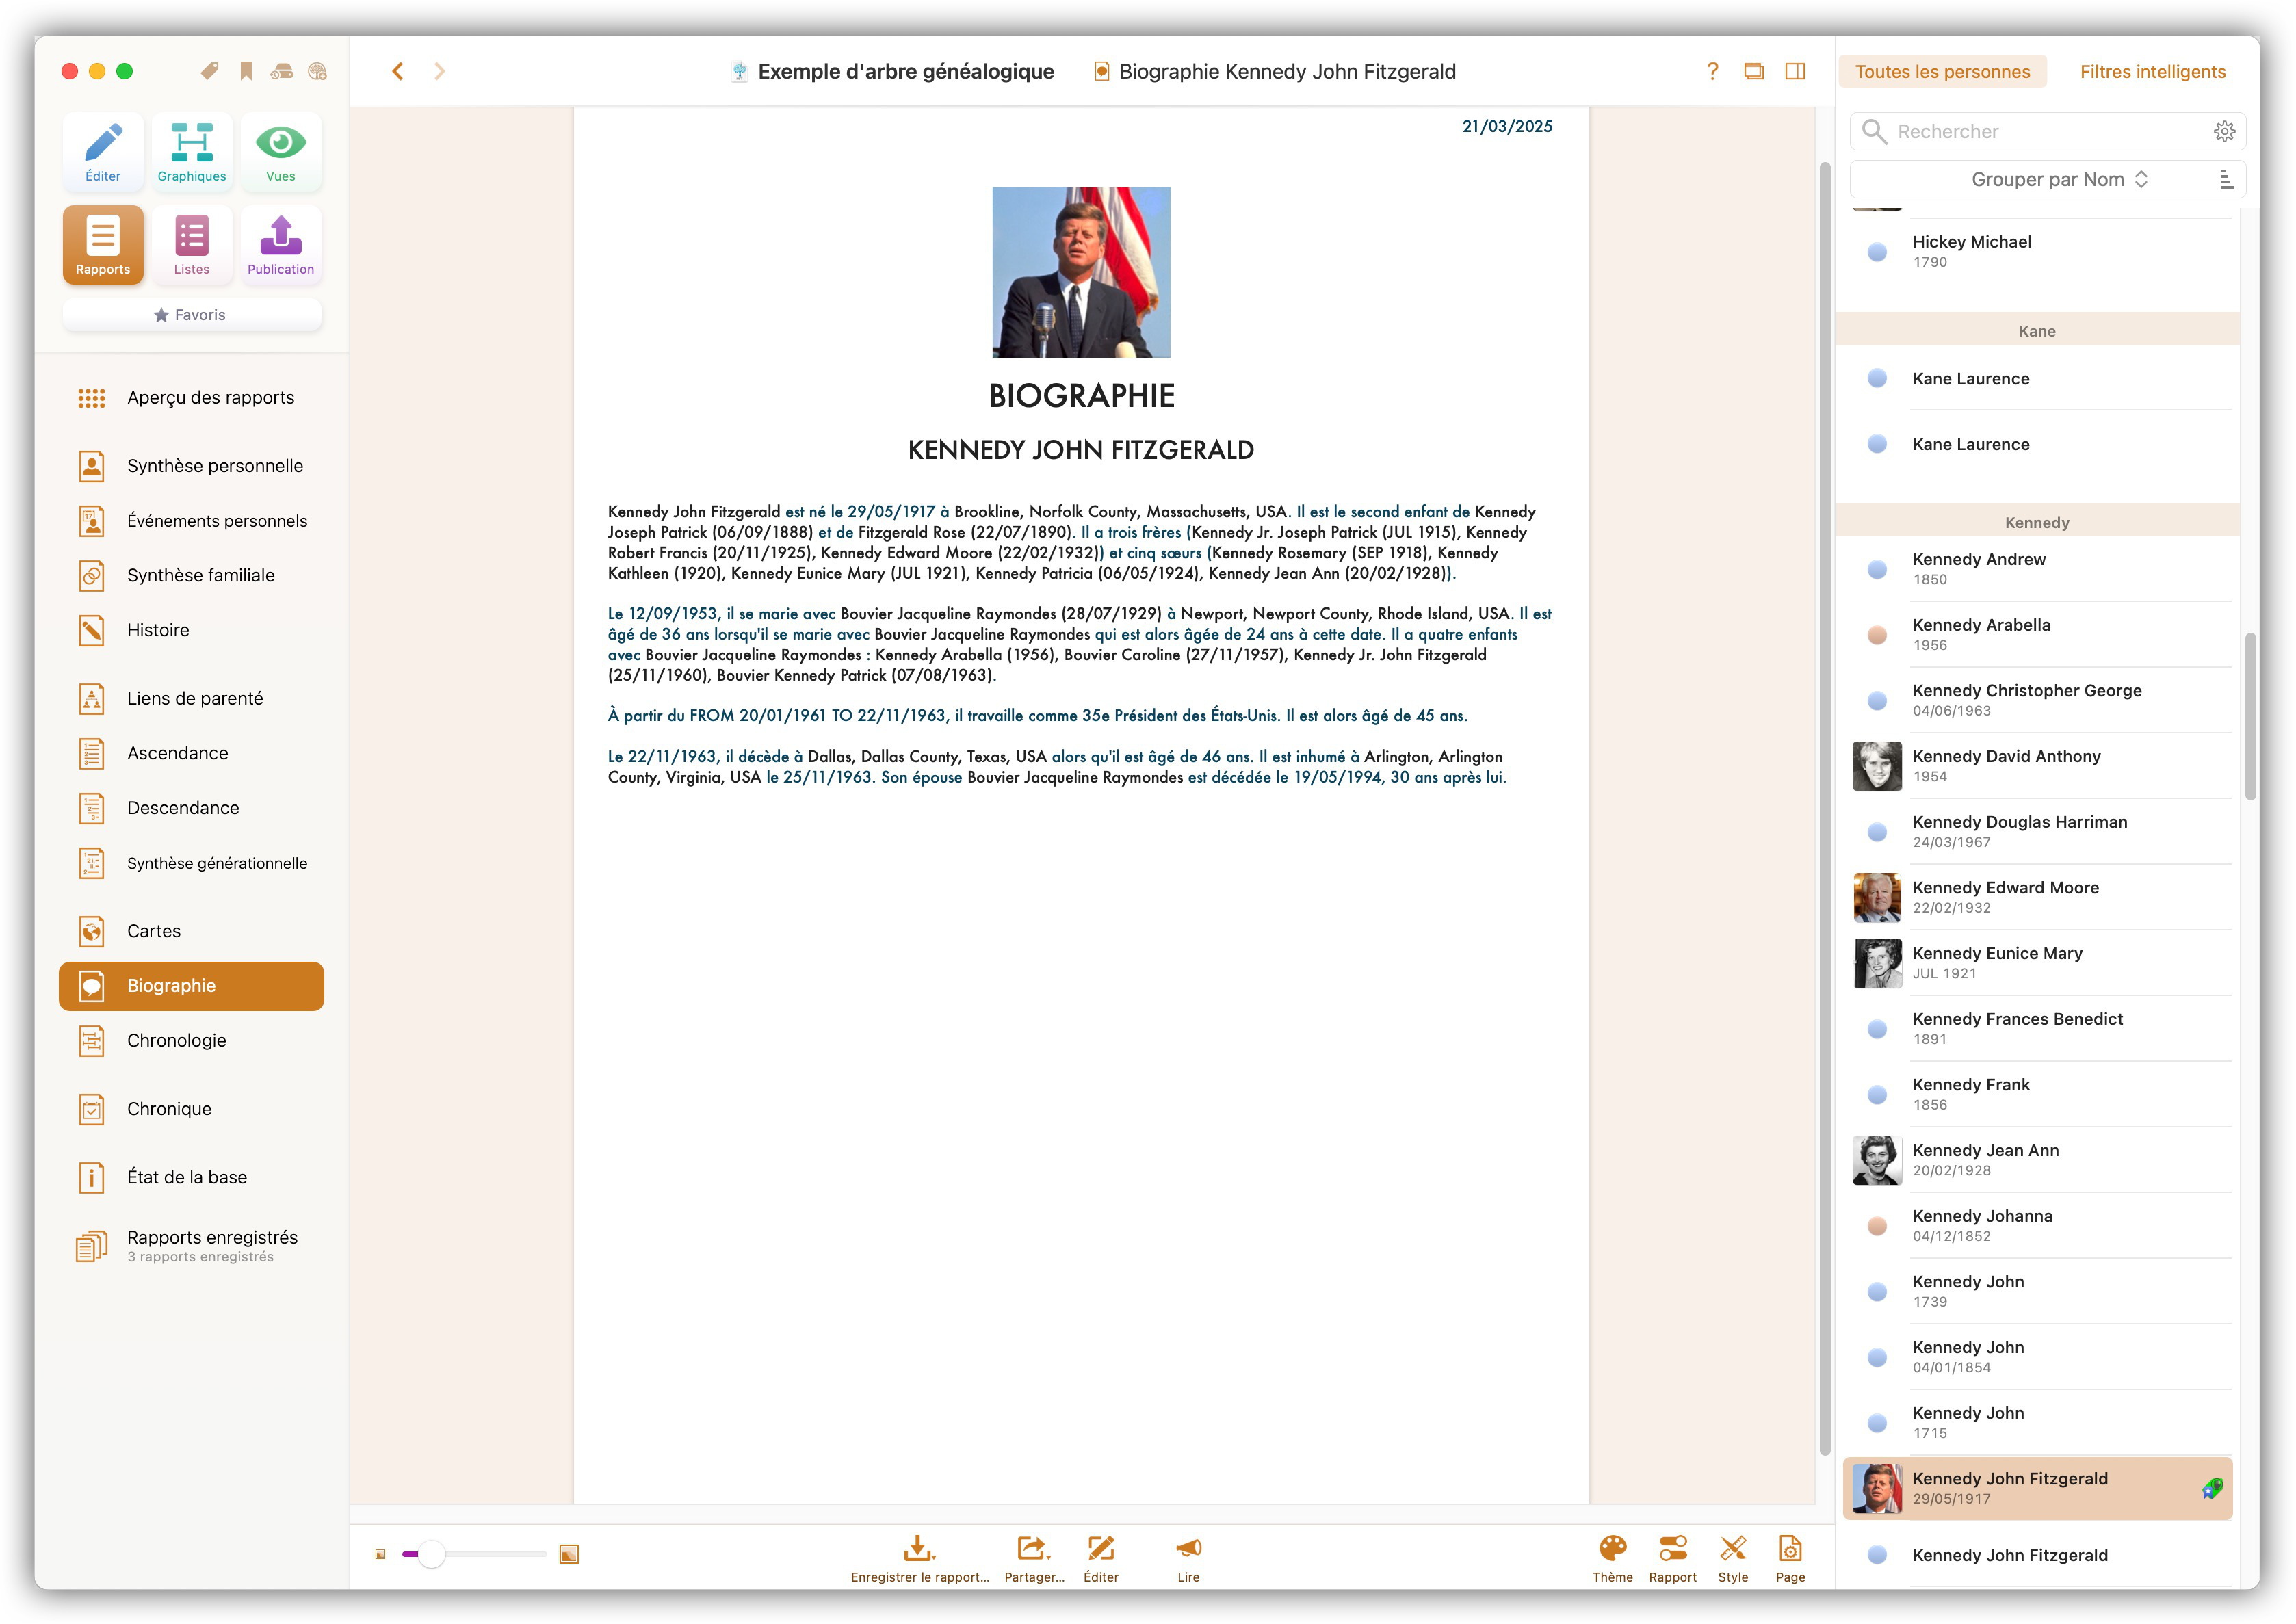Select Histoire report
Screen dimensions: 2296x1624
[x=192, y=630]
